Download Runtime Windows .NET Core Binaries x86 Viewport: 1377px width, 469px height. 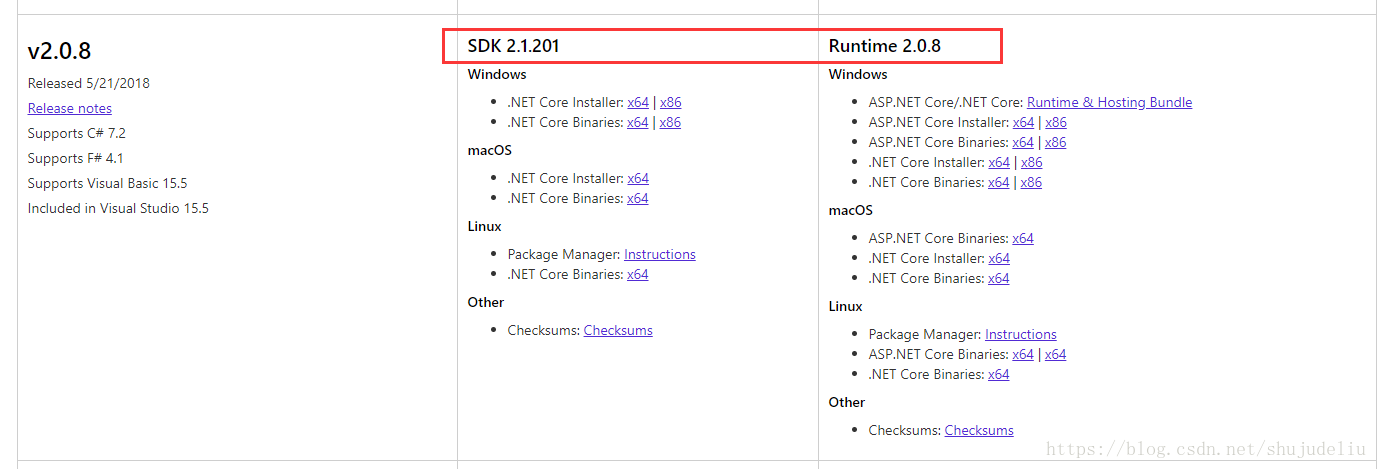point(1031,182)
